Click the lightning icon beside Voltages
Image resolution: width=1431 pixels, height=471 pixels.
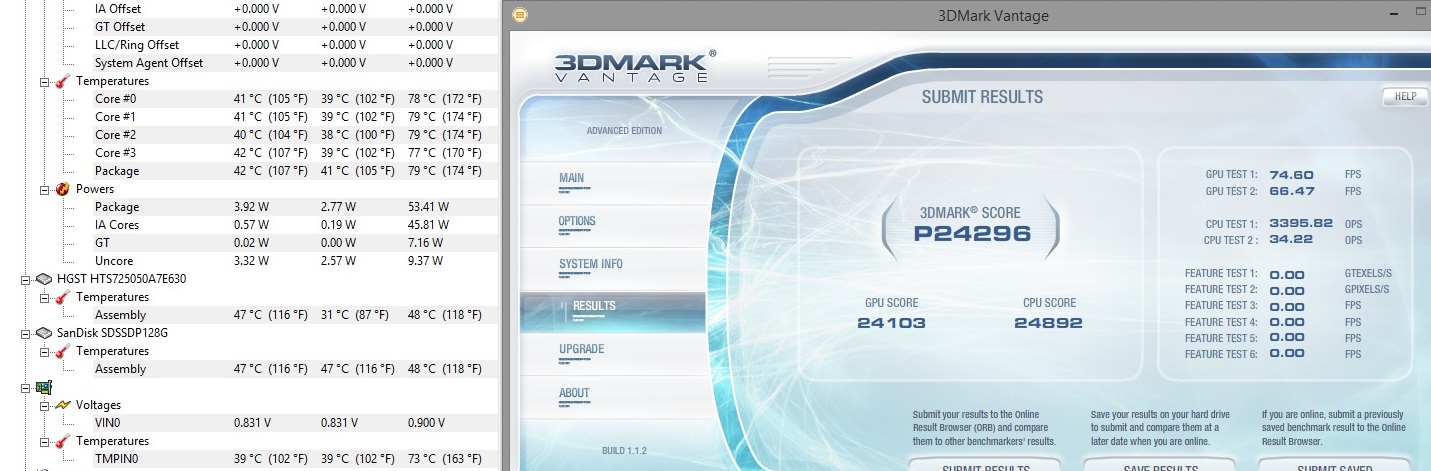pos(62,405)
